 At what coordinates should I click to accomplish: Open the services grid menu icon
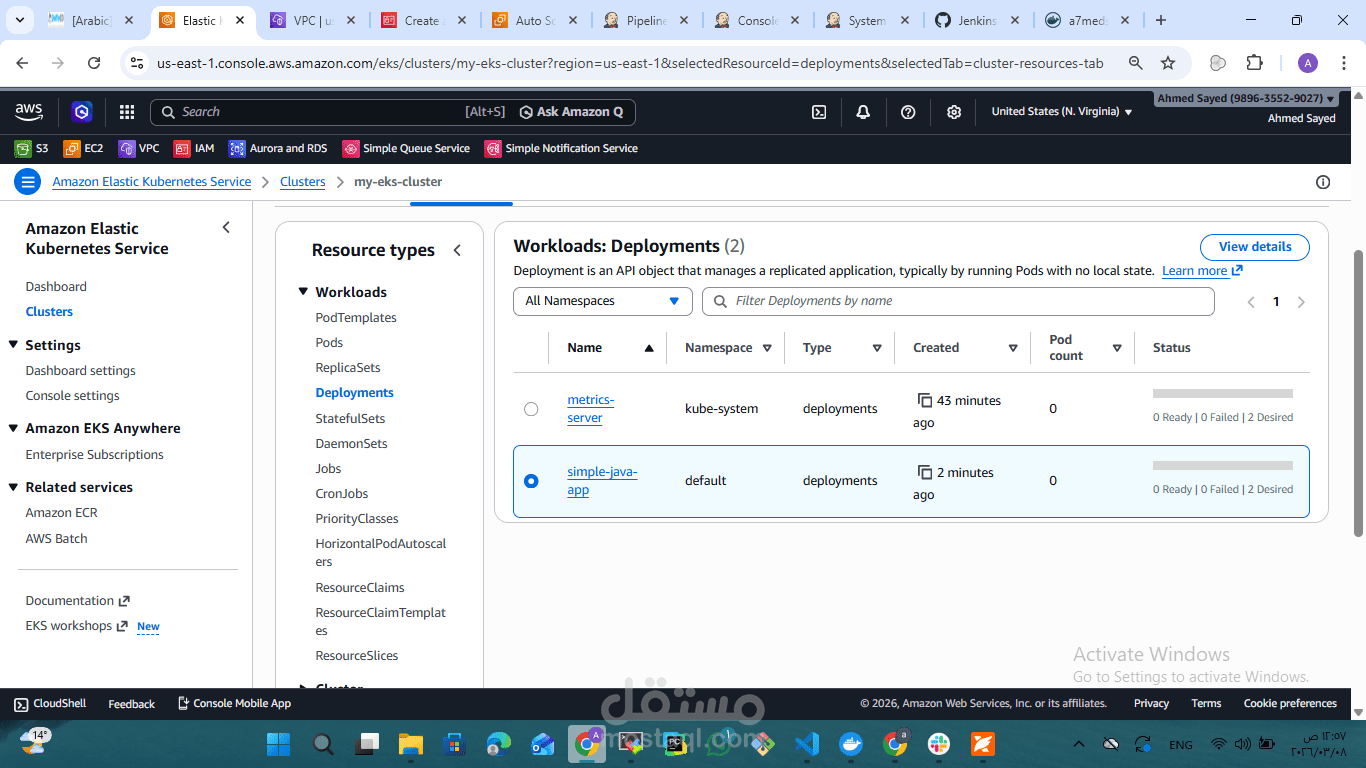(127, 112)
